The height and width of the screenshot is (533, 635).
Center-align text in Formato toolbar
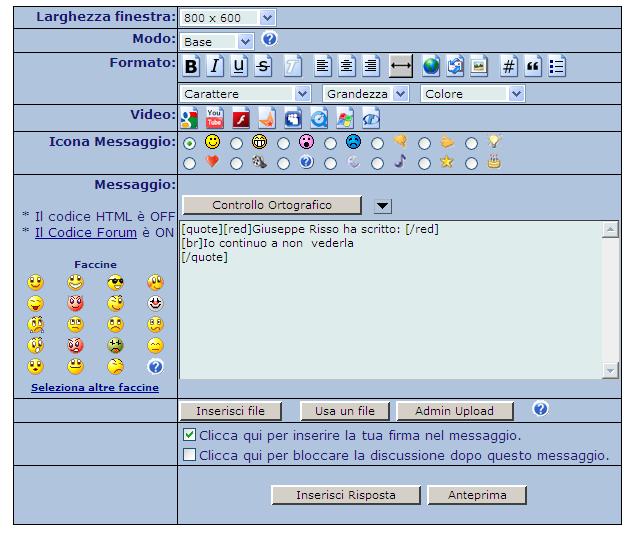(x=347, y=66)
